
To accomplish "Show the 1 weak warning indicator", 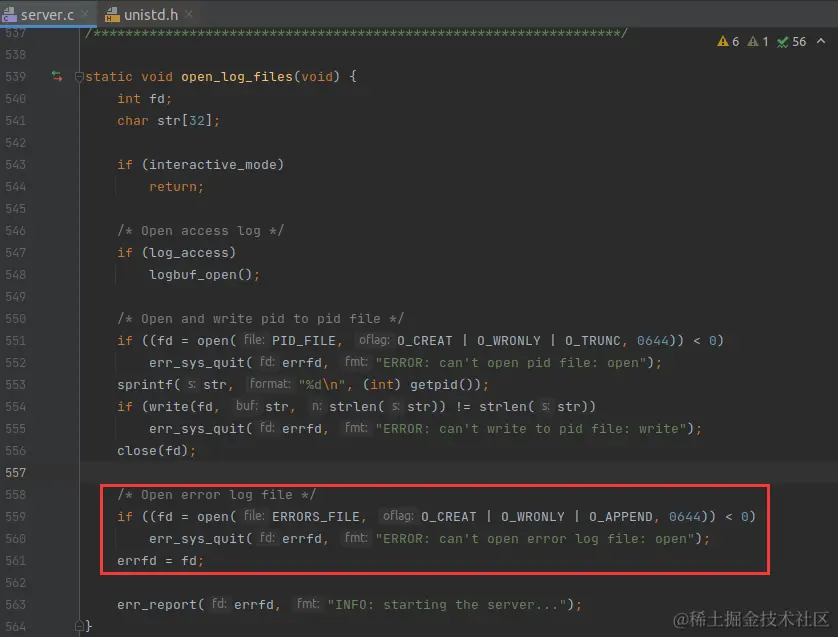I will pyautogui.click(x=758, y=42).
